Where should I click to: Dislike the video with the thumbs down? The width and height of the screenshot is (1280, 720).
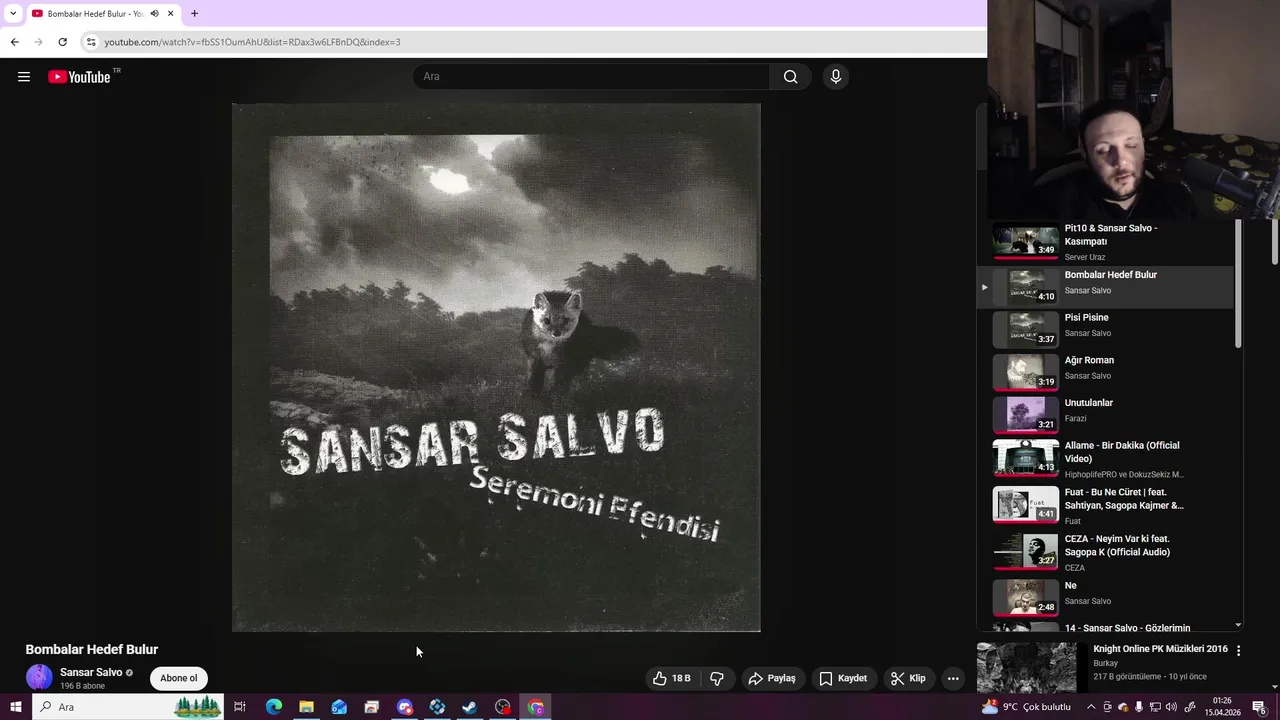(x=717, y=678)
